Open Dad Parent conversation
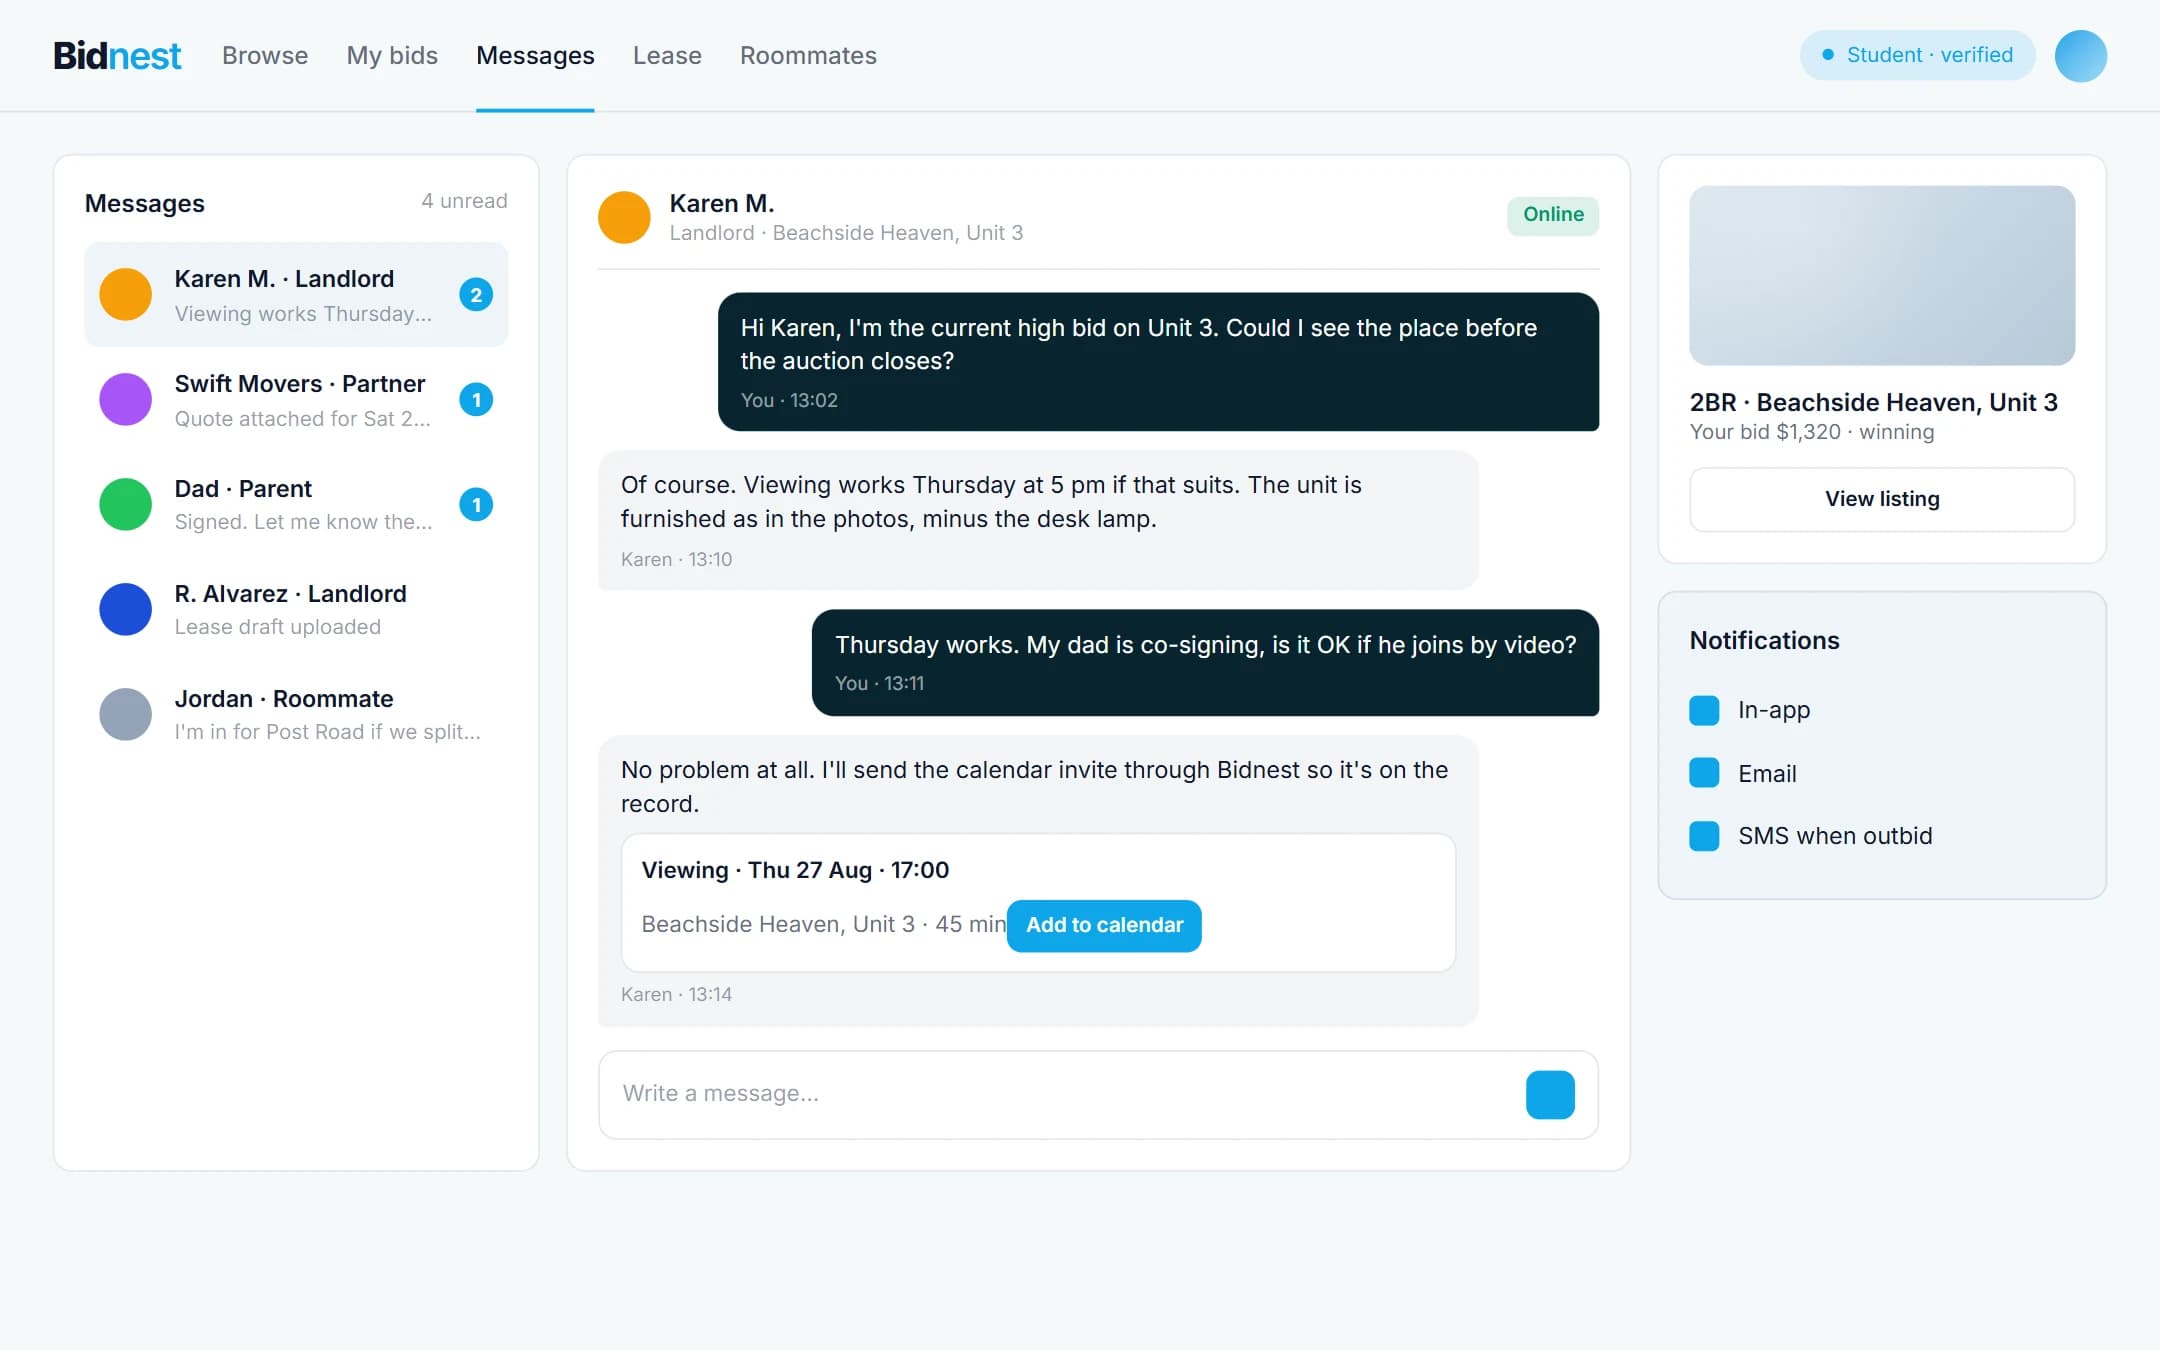 point(296,504)
